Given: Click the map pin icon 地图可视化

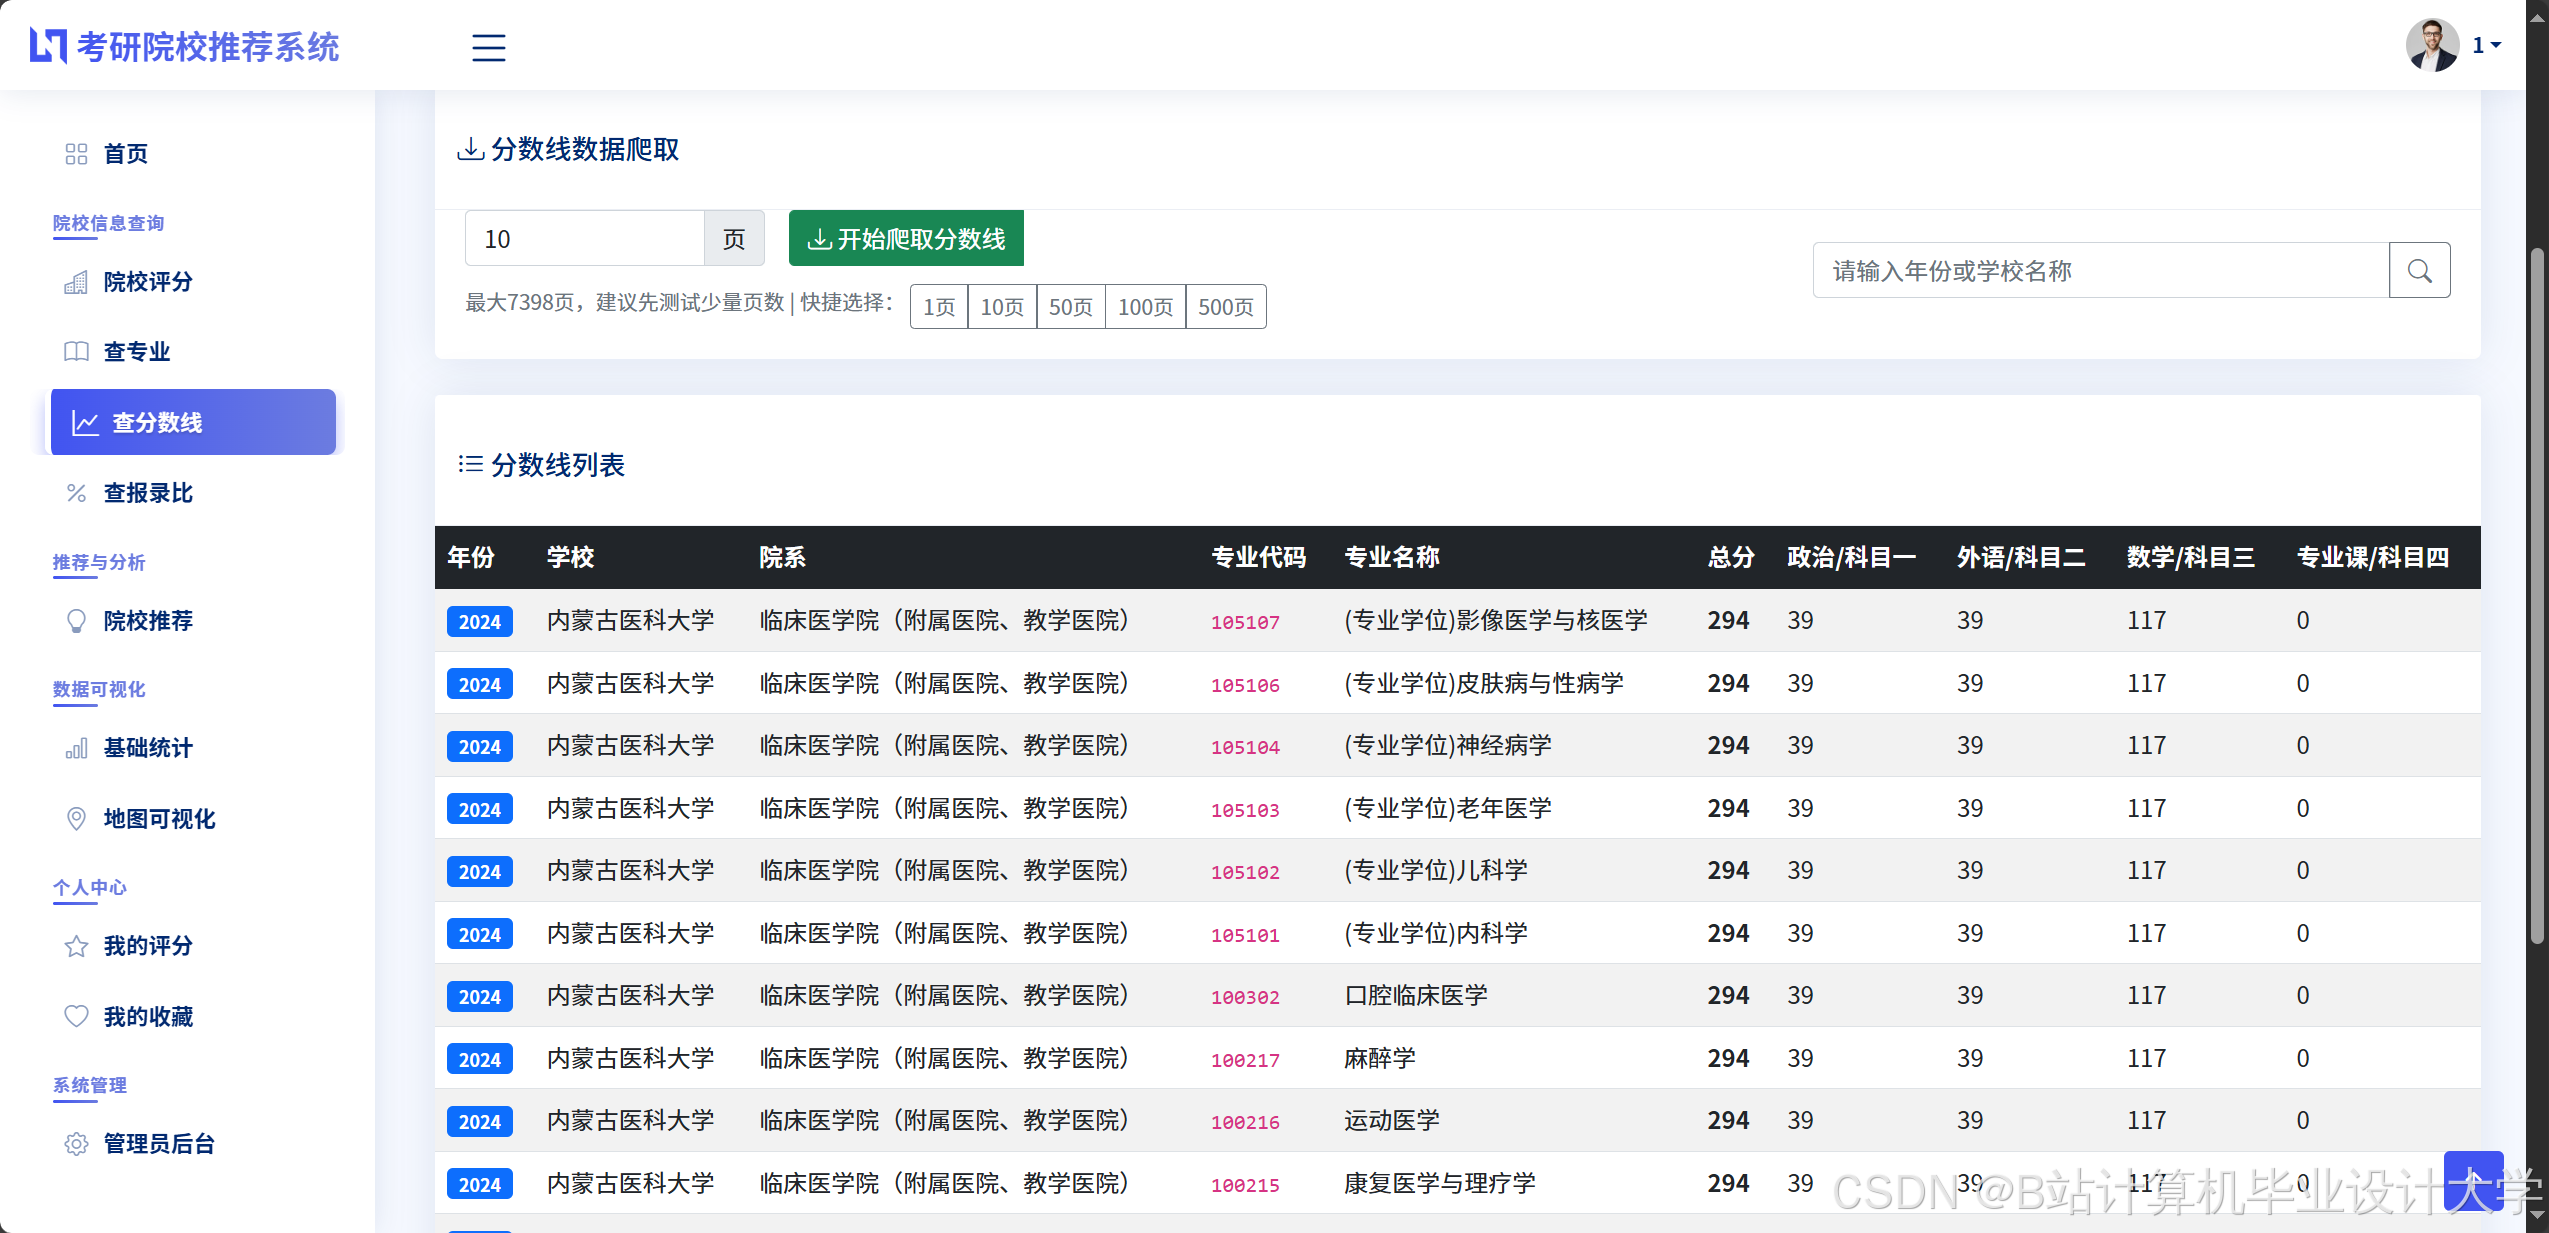Looking at the screenshot, I should pos(76,819).
